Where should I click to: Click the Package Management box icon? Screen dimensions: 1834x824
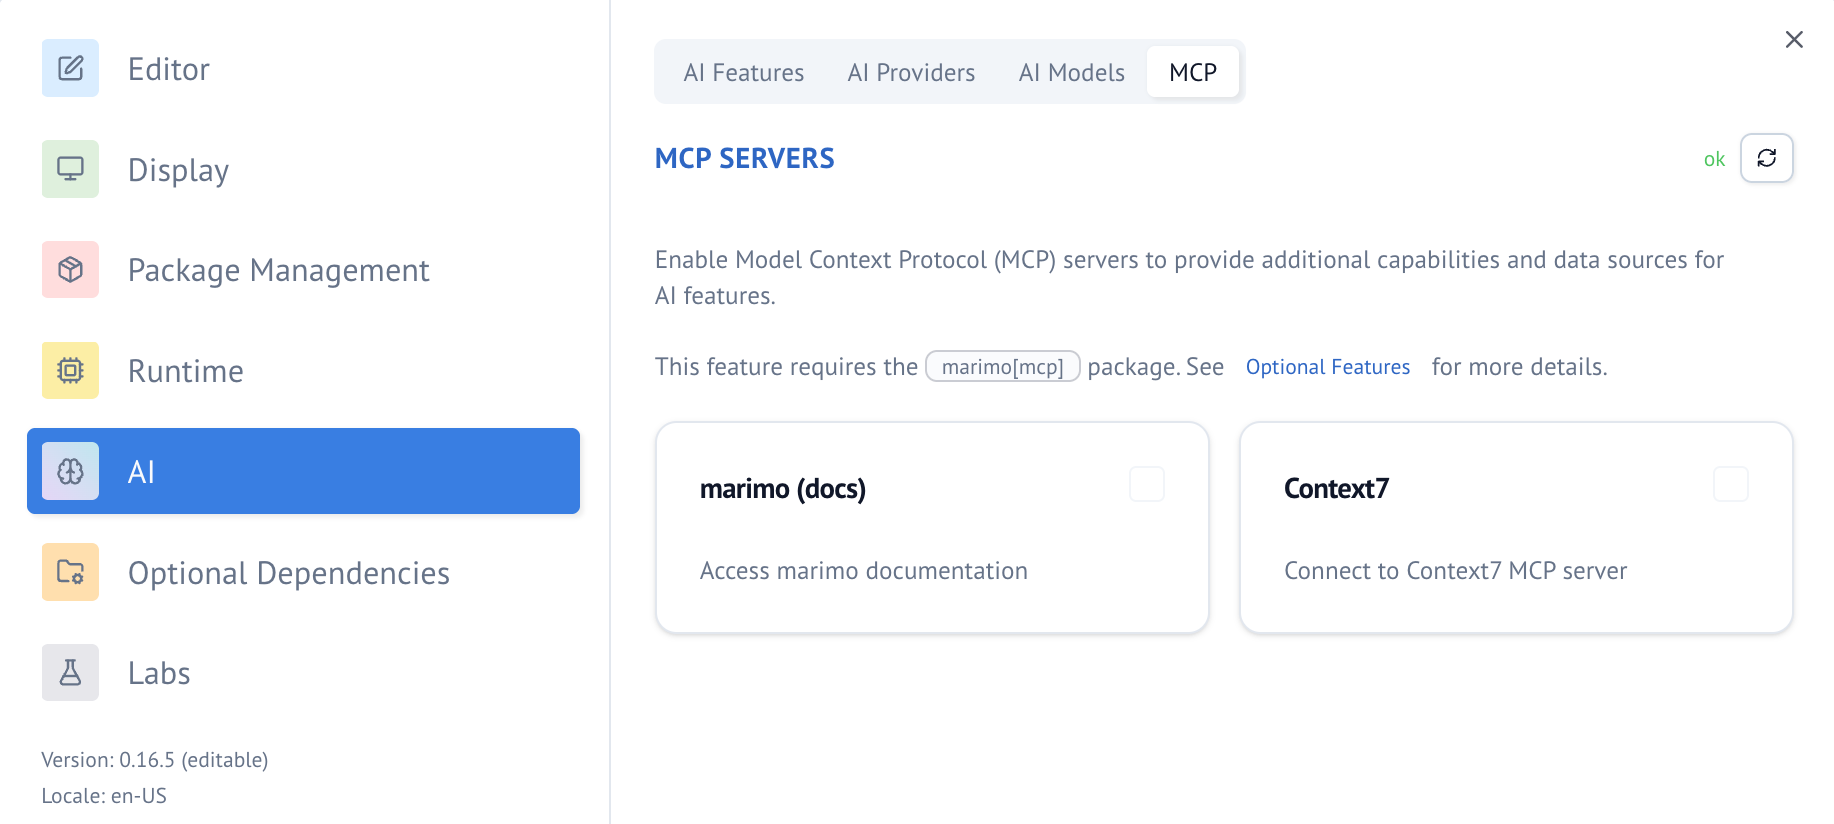70,269
